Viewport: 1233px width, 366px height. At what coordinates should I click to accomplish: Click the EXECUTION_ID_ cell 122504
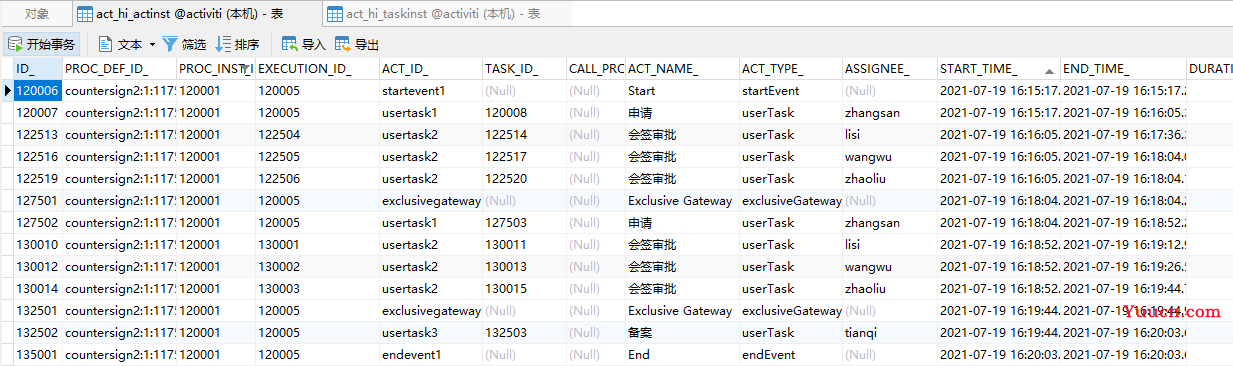(317, 134)
